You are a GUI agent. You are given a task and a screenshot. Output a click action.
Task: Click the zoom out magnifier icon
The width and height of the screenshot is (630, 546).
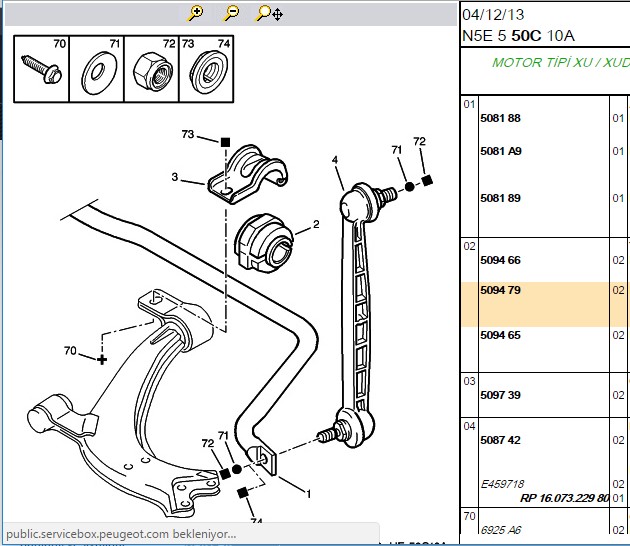click(232, 13)
